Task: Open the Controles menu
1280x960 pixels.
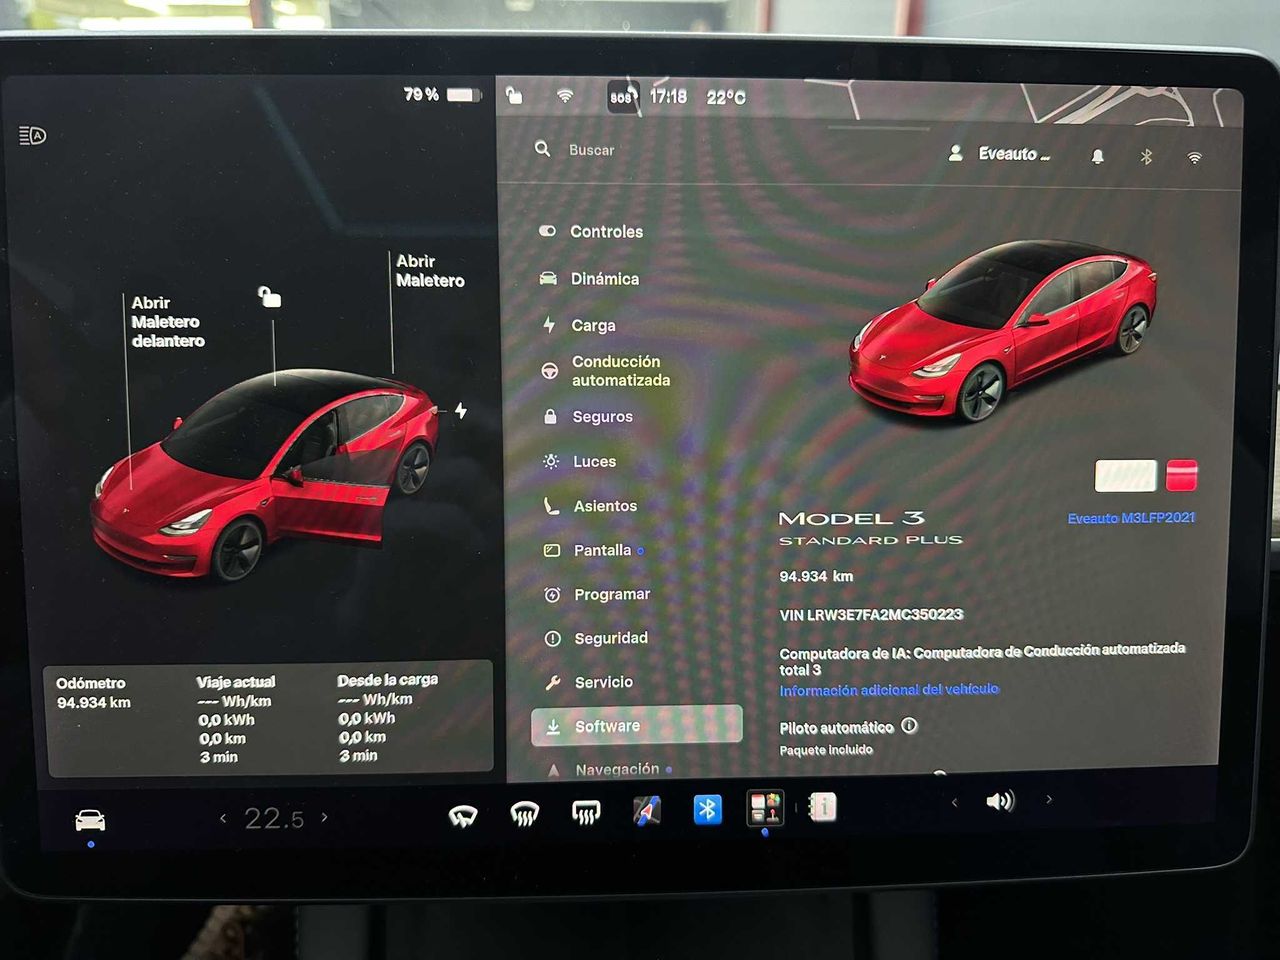Action: (592, 231)
